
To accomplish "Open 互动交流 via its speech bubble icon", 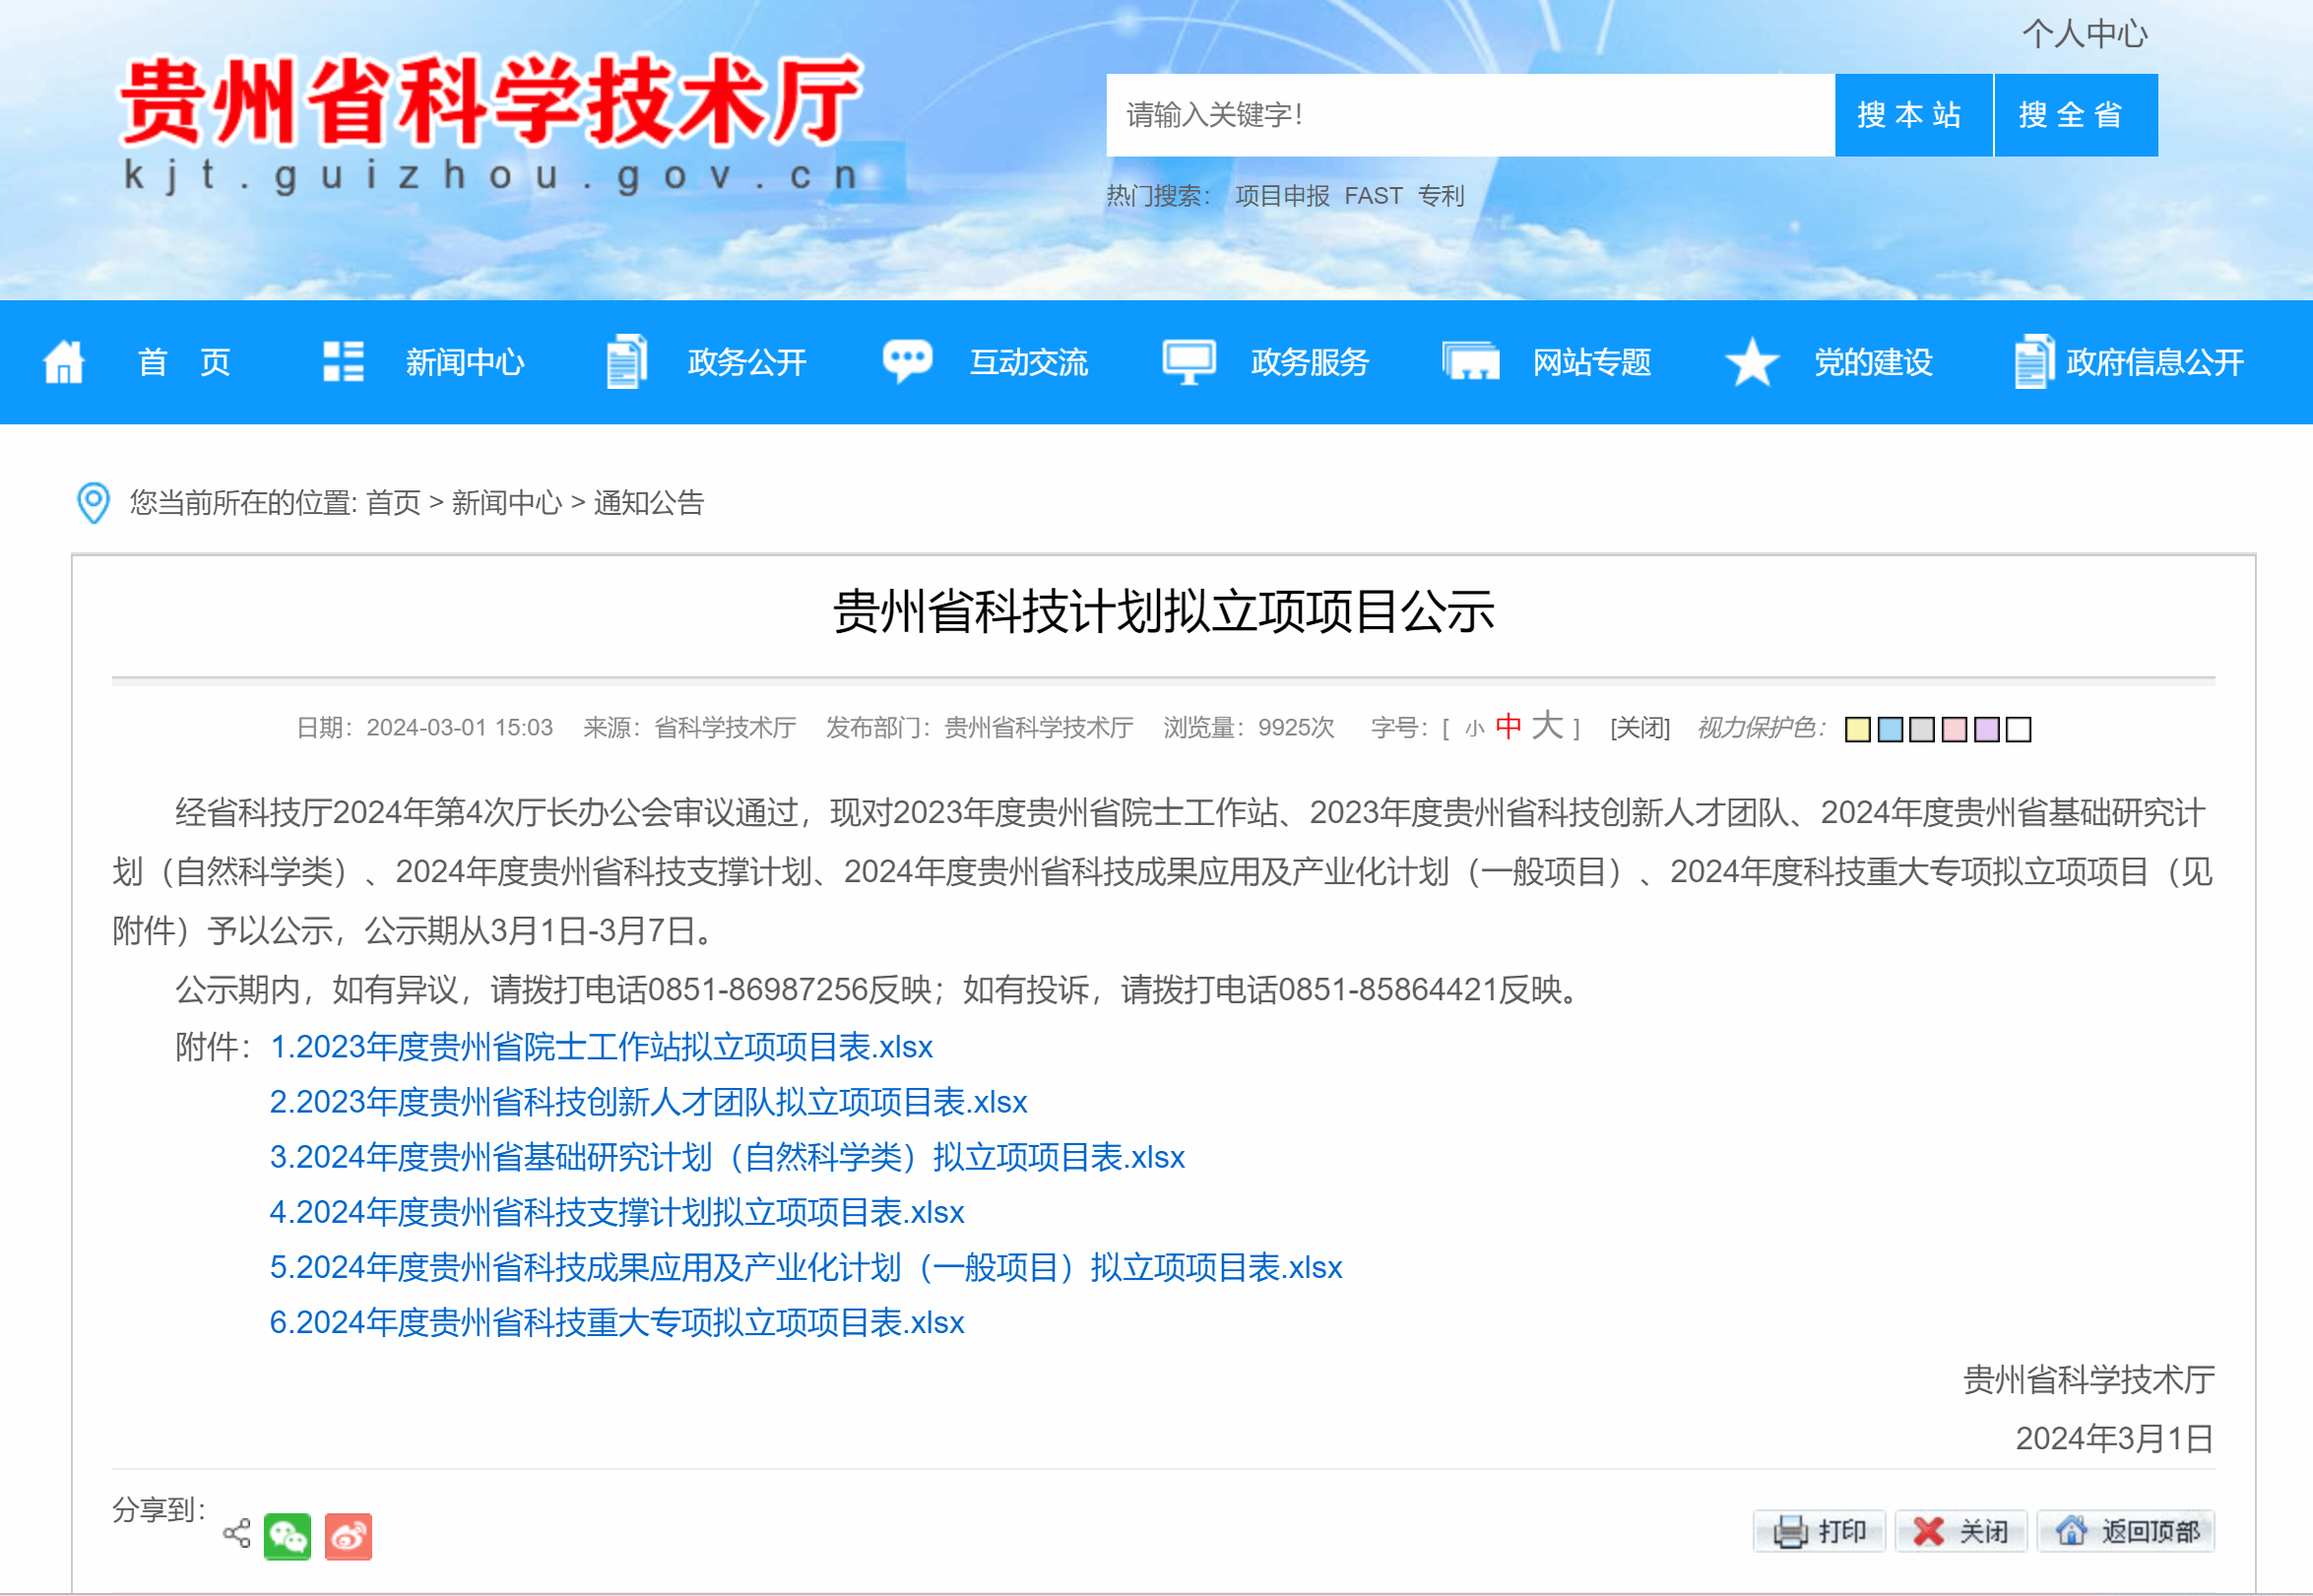I will [x=906, y=362].
